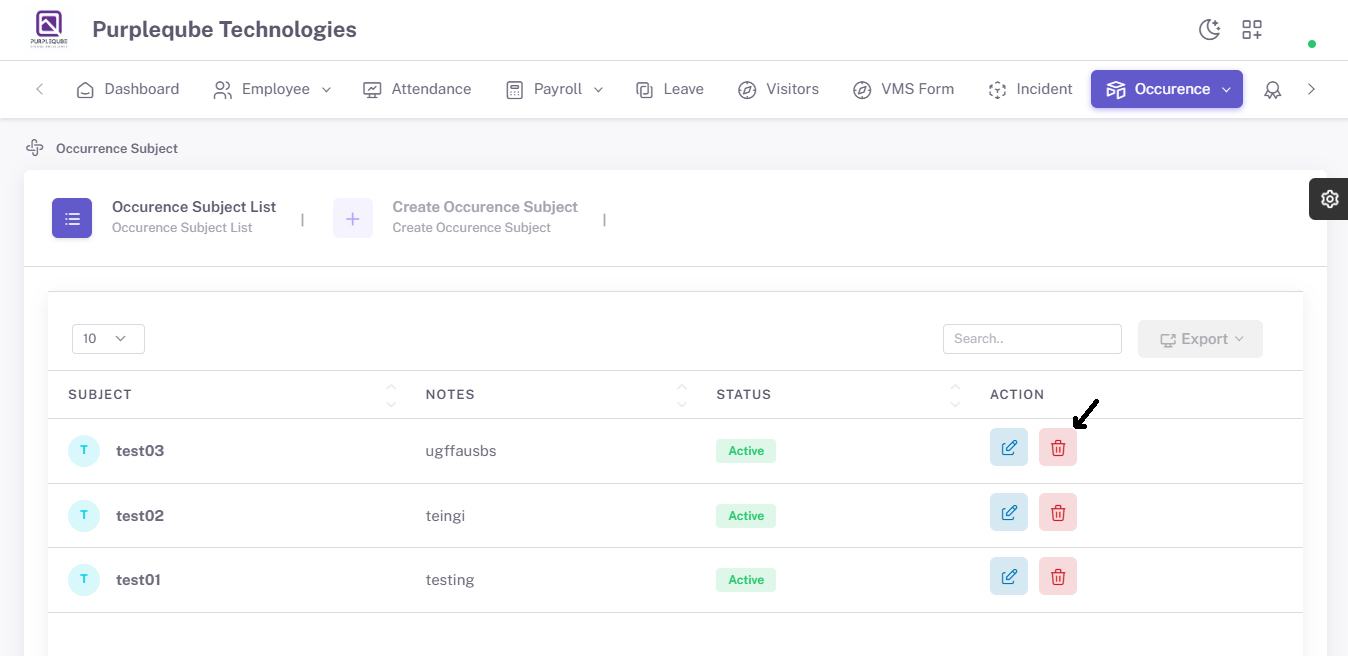Delete the test03 subject
1348x656 pixels.
click(x=1058, y=447)
